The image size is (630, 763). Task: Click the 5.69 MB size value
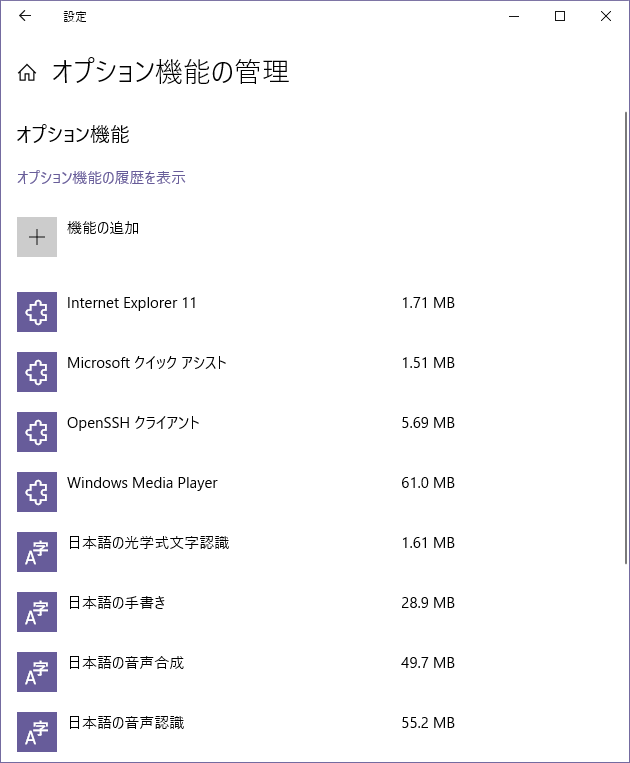(428, 422)
